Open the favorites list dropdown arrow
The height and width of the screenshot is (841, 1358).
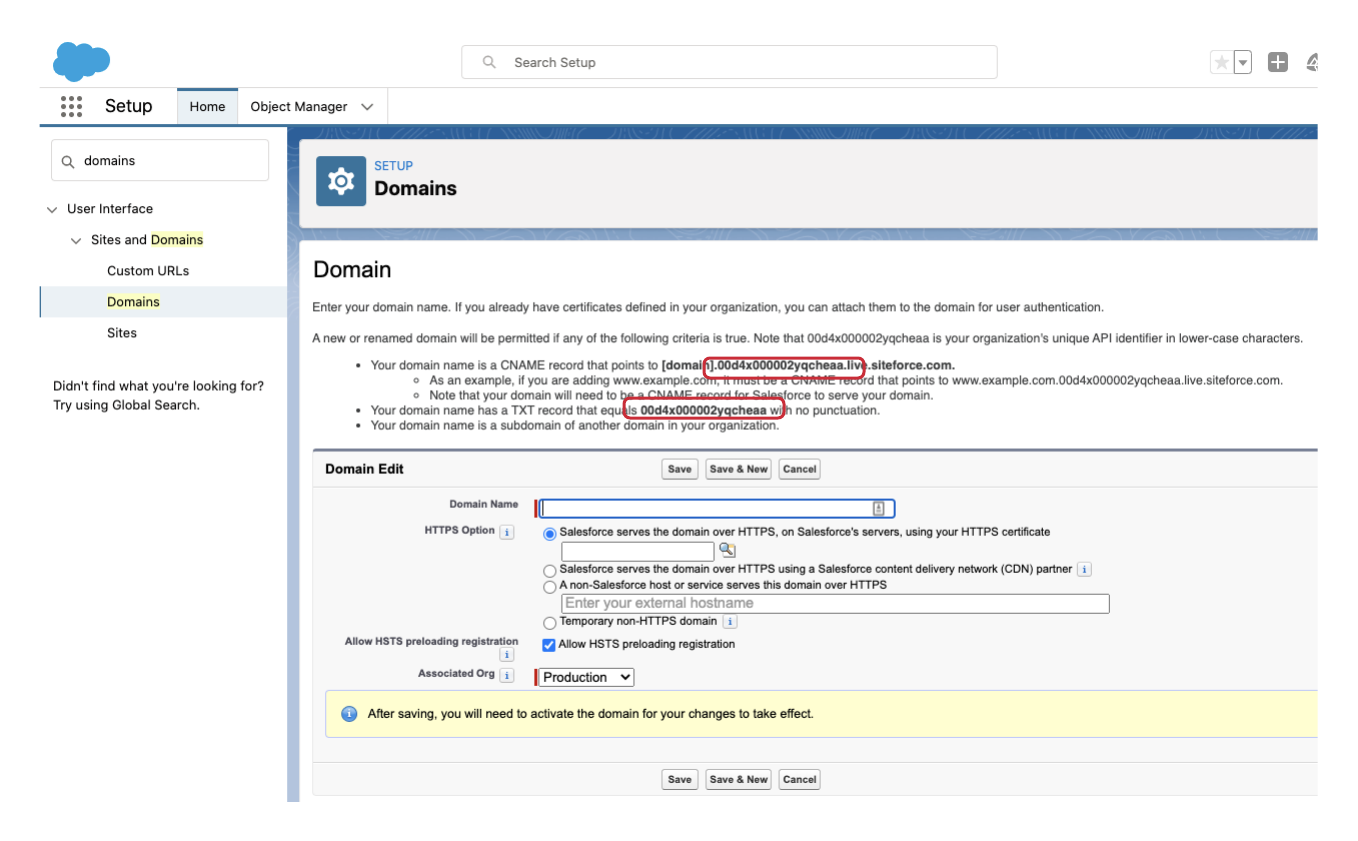(1243, 63)
